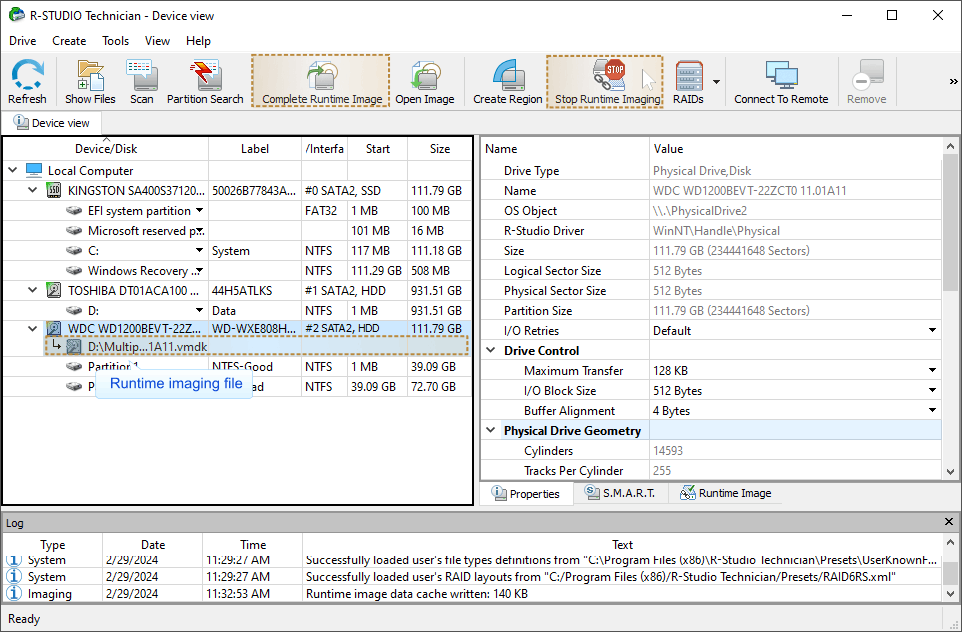Click the Remove toolbar icon

pos(866,82)
